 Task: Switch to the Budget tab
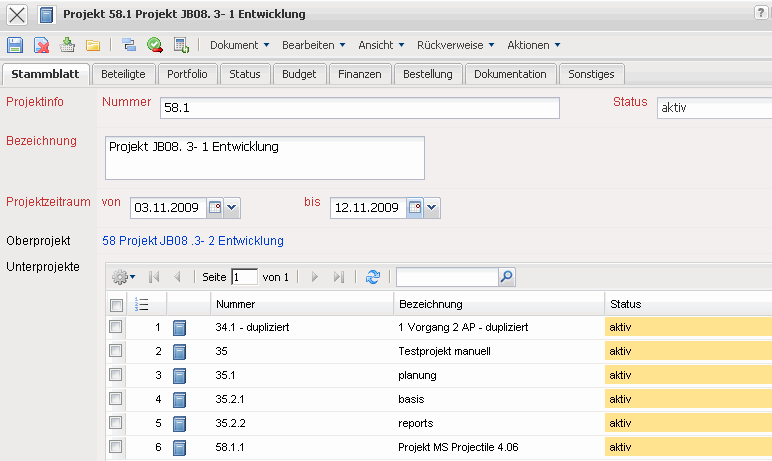(x=299, y=74)
